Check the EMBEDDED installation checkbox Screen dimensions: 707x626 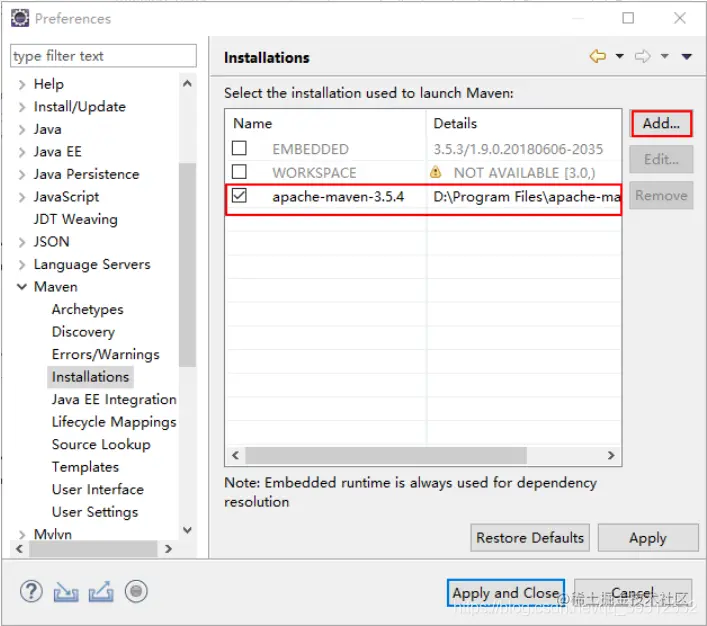point(239,148)
